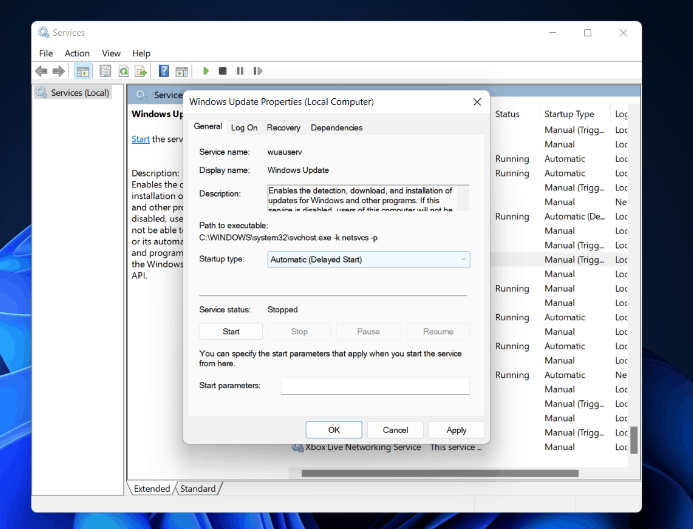Click 'This service ...' description cell
The width and height of the screenshot is (693, 529).
tap(456, 447)
